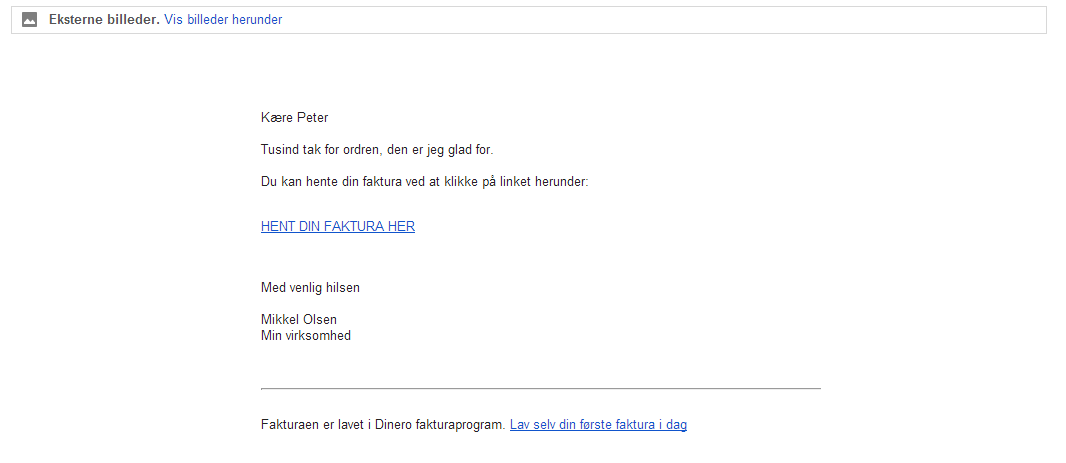The image size is (1066, 463).
Task: Click the company name 'Min virksomhed'
Action: pyautogui.click(x=306, y=335)
